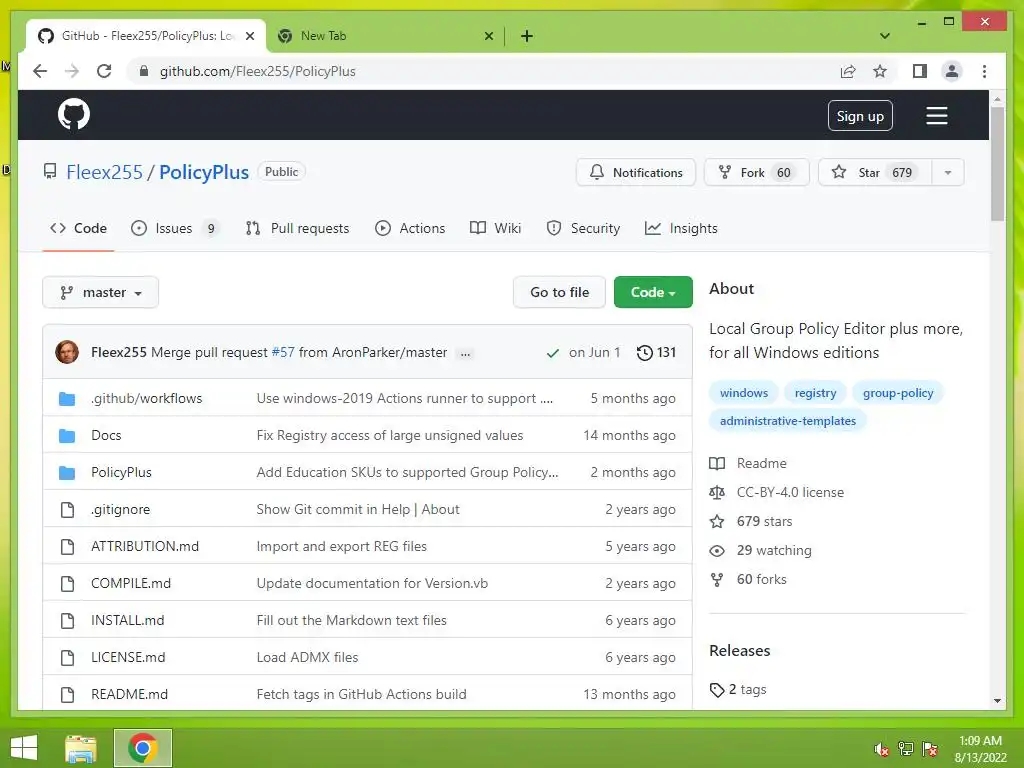1024x768 pixels.
Task: Open the Code tab
Action: (x=78, y=228)
